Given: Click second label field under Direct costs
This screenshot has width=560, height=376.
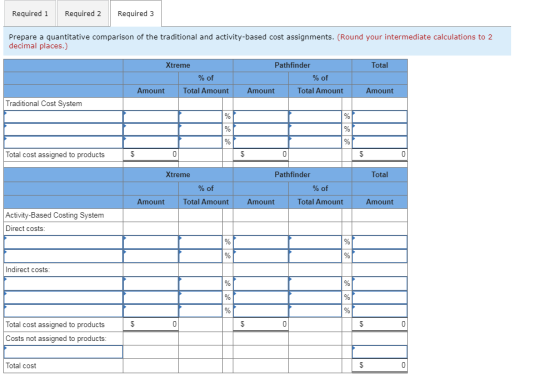Looking at the screenshot, I should coord(63,256).
